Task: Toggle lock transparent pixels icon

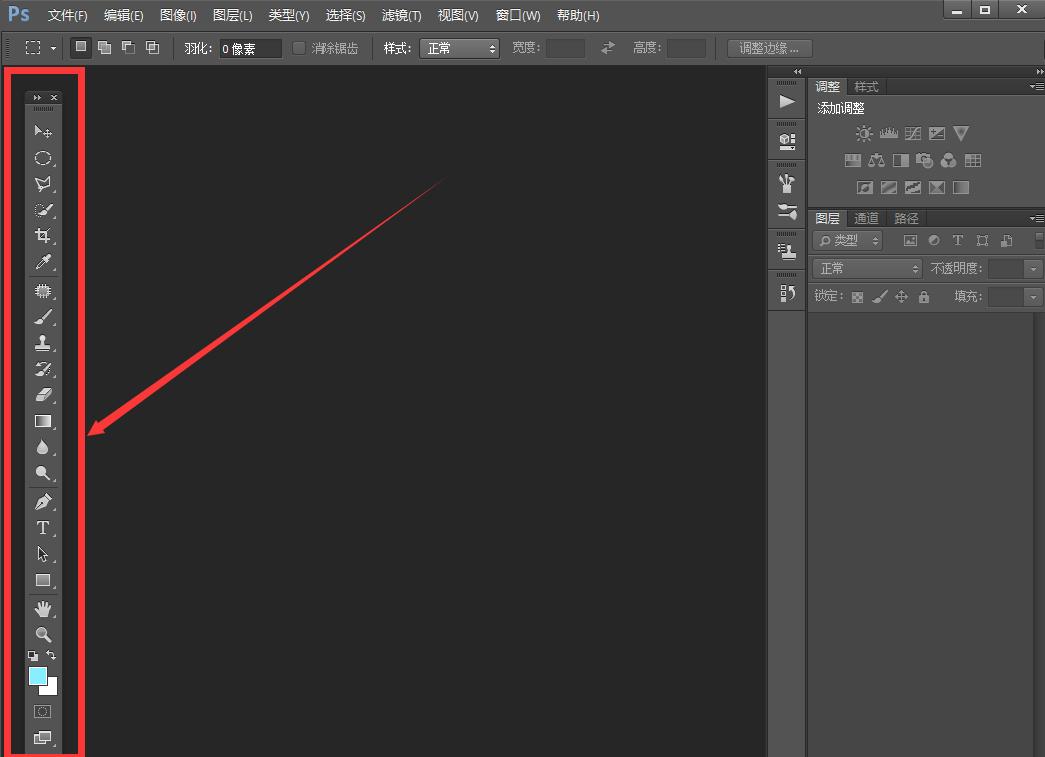Action: coord(857,297)
